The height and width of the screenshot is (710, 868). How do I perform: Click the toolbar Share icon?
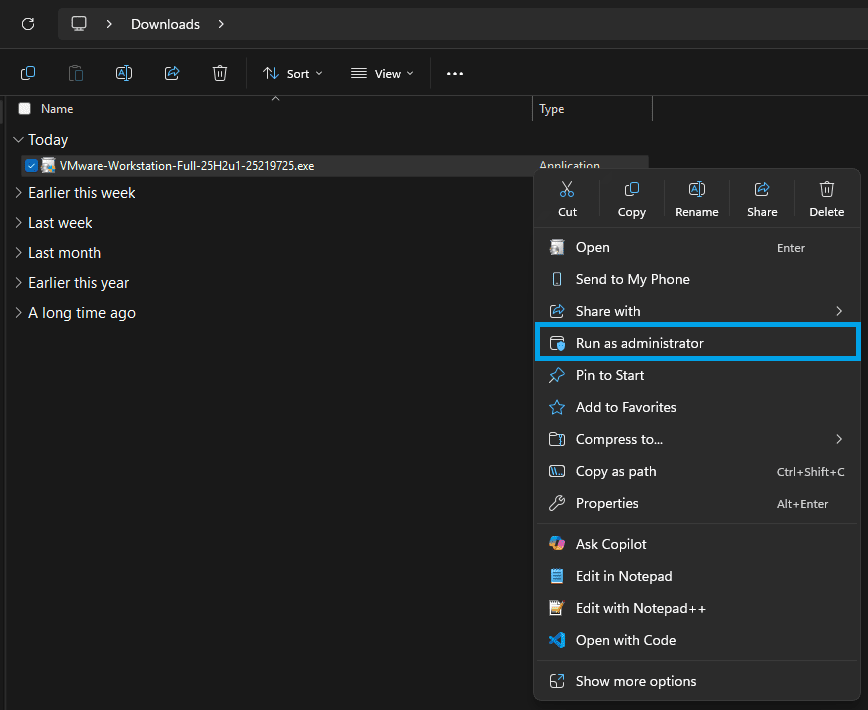(x=172, y=73)
